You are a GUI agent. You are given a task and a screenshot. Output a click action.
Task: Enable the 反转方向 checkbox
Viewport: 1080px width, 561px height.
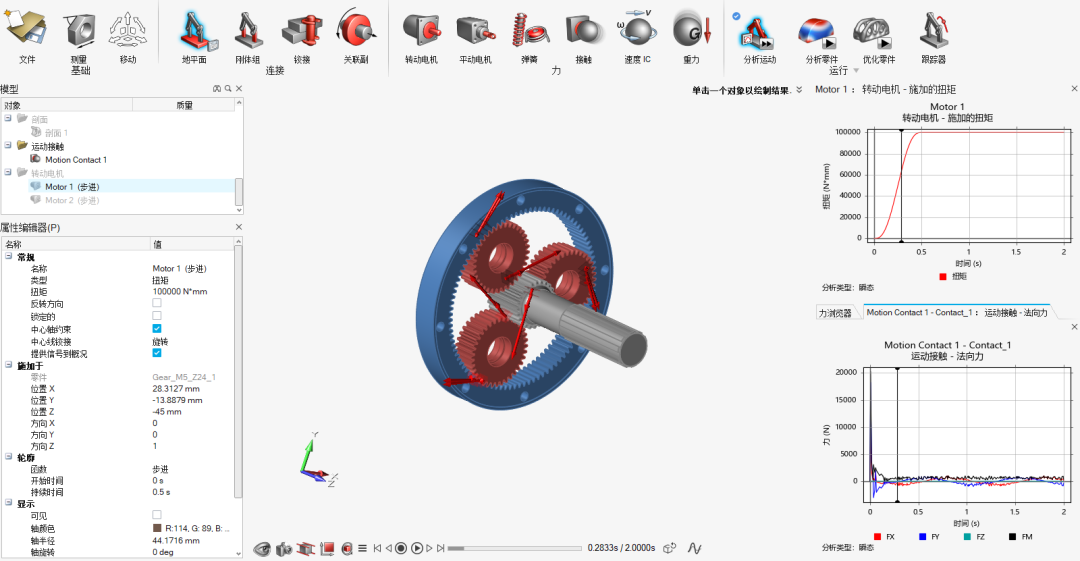[x=157, y=303]
